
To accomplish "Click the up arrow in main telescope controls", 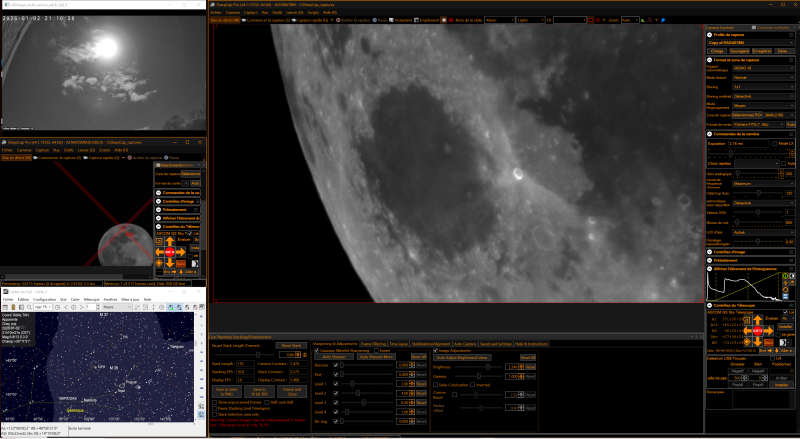I will pos(758,320).
